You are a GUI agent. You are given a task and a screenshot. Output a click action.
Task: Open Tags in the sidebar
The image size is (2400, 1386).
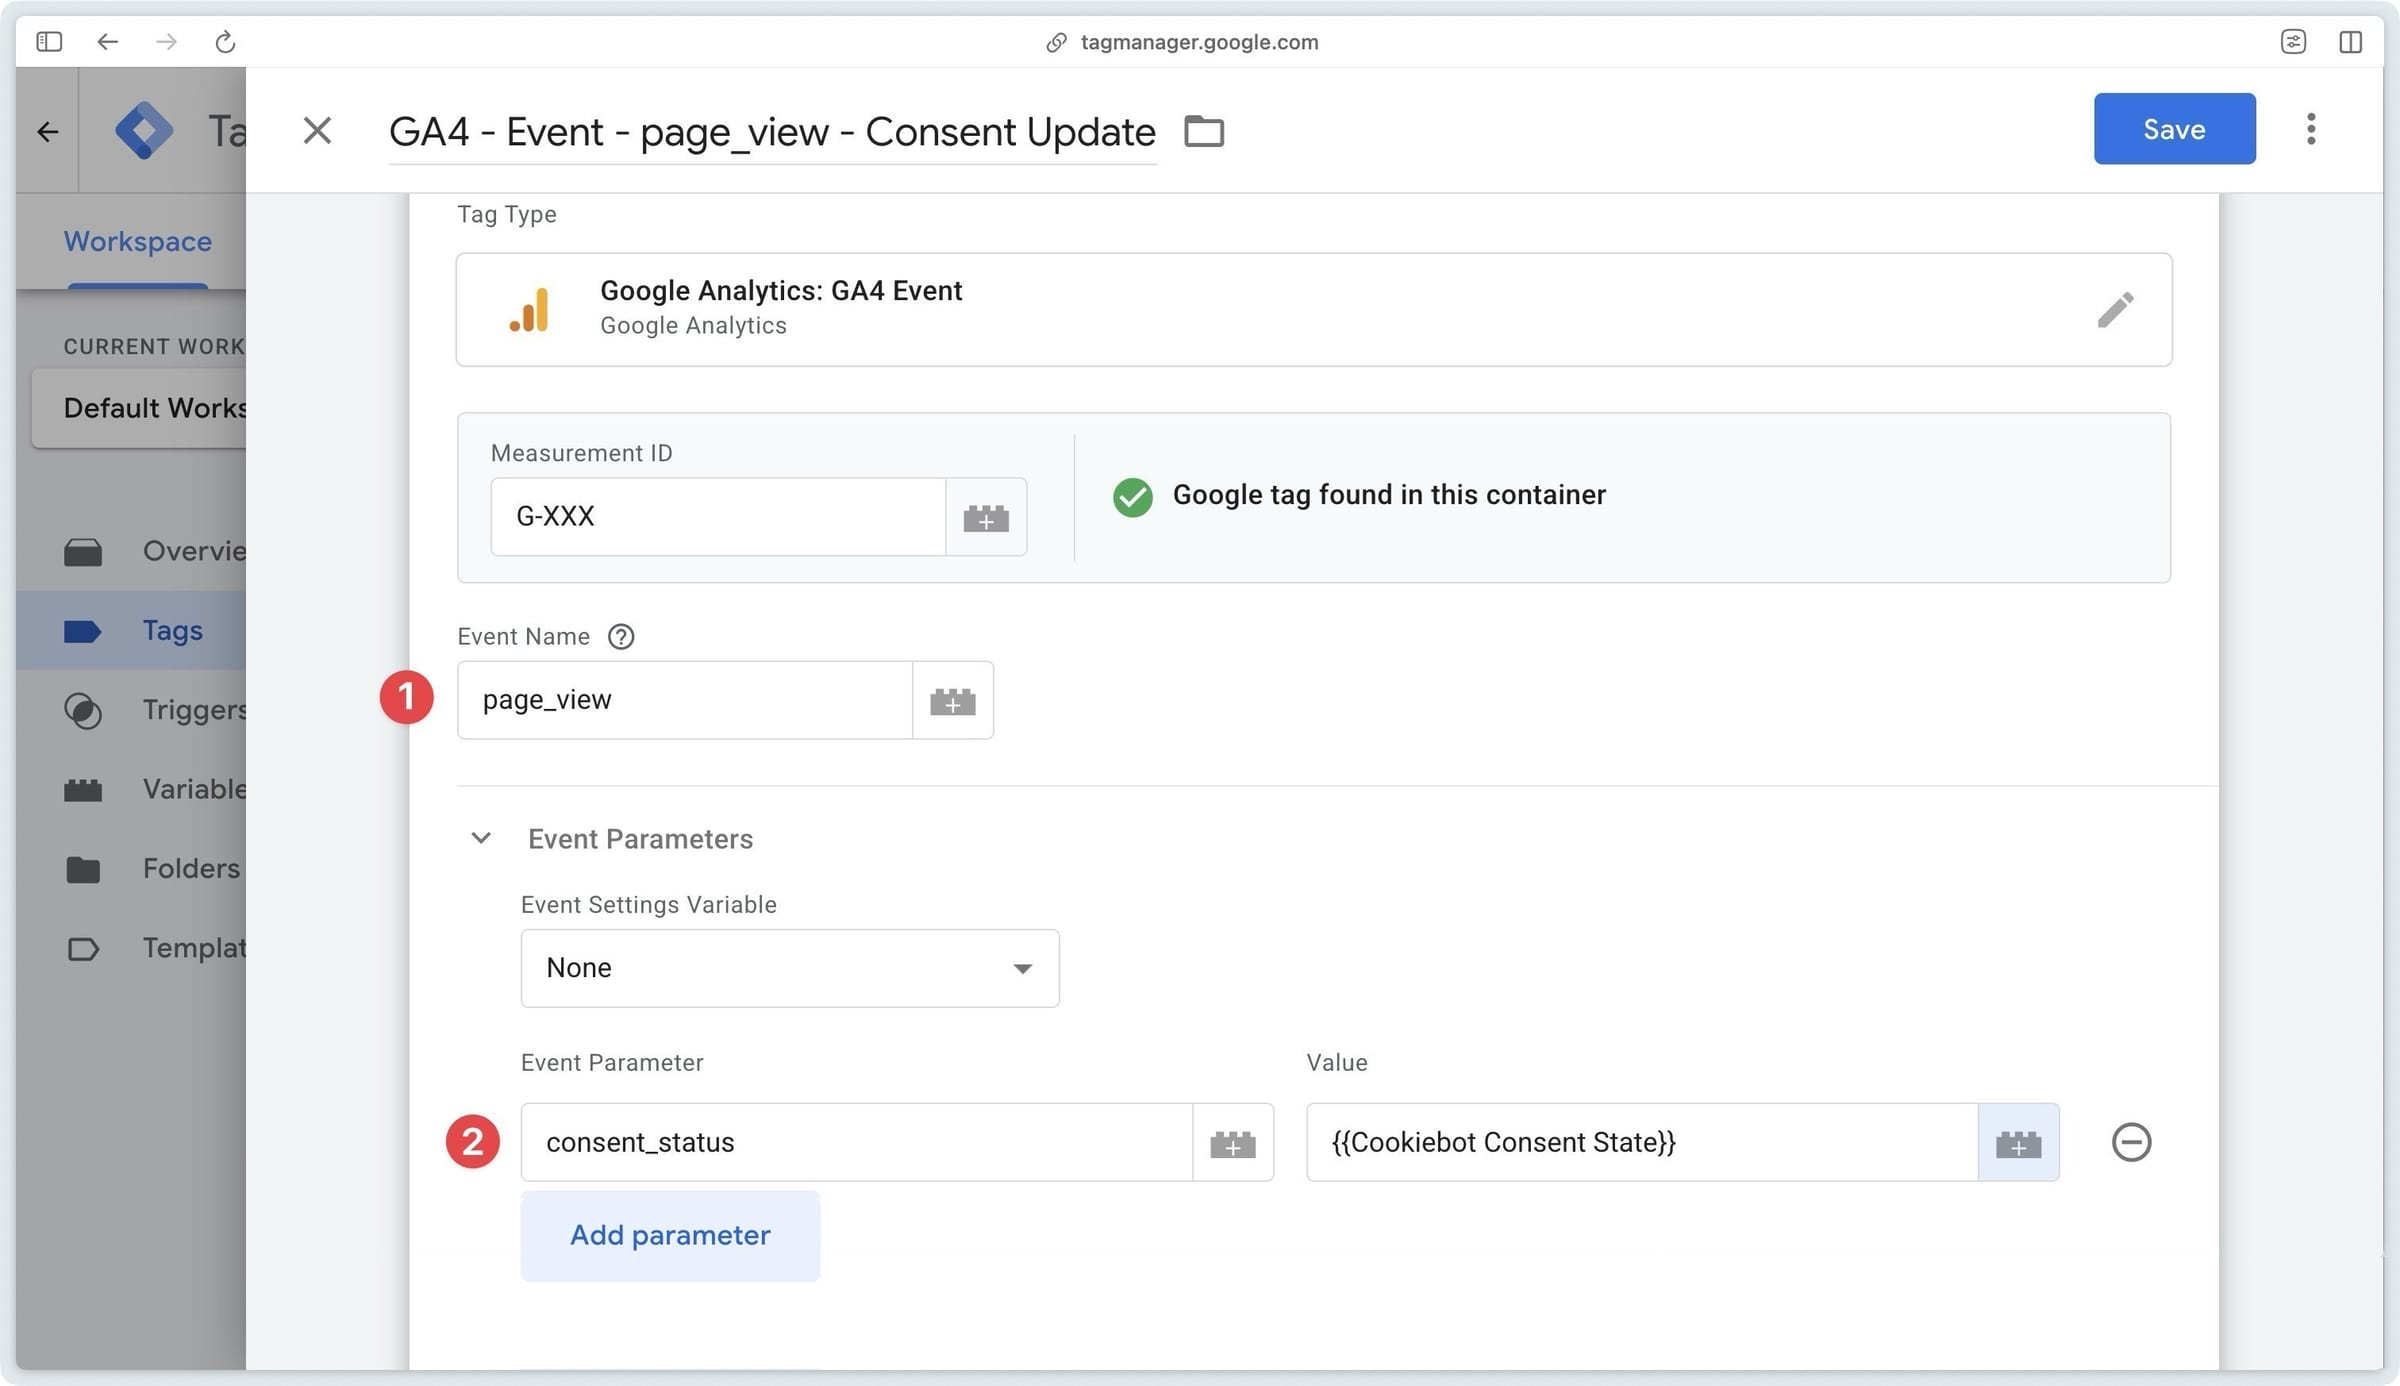131,631
